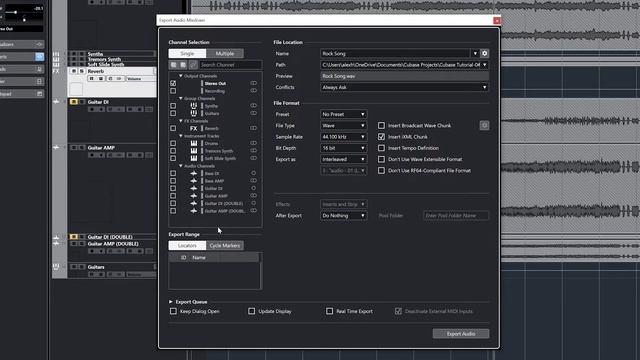Check the Reverb FX channel checkbox
This screenshot has height=360, width=640.
click(x=173, y=128)
